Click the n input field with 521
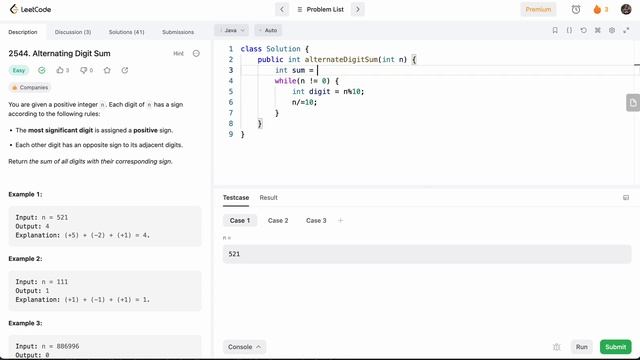 click(427, 254)
